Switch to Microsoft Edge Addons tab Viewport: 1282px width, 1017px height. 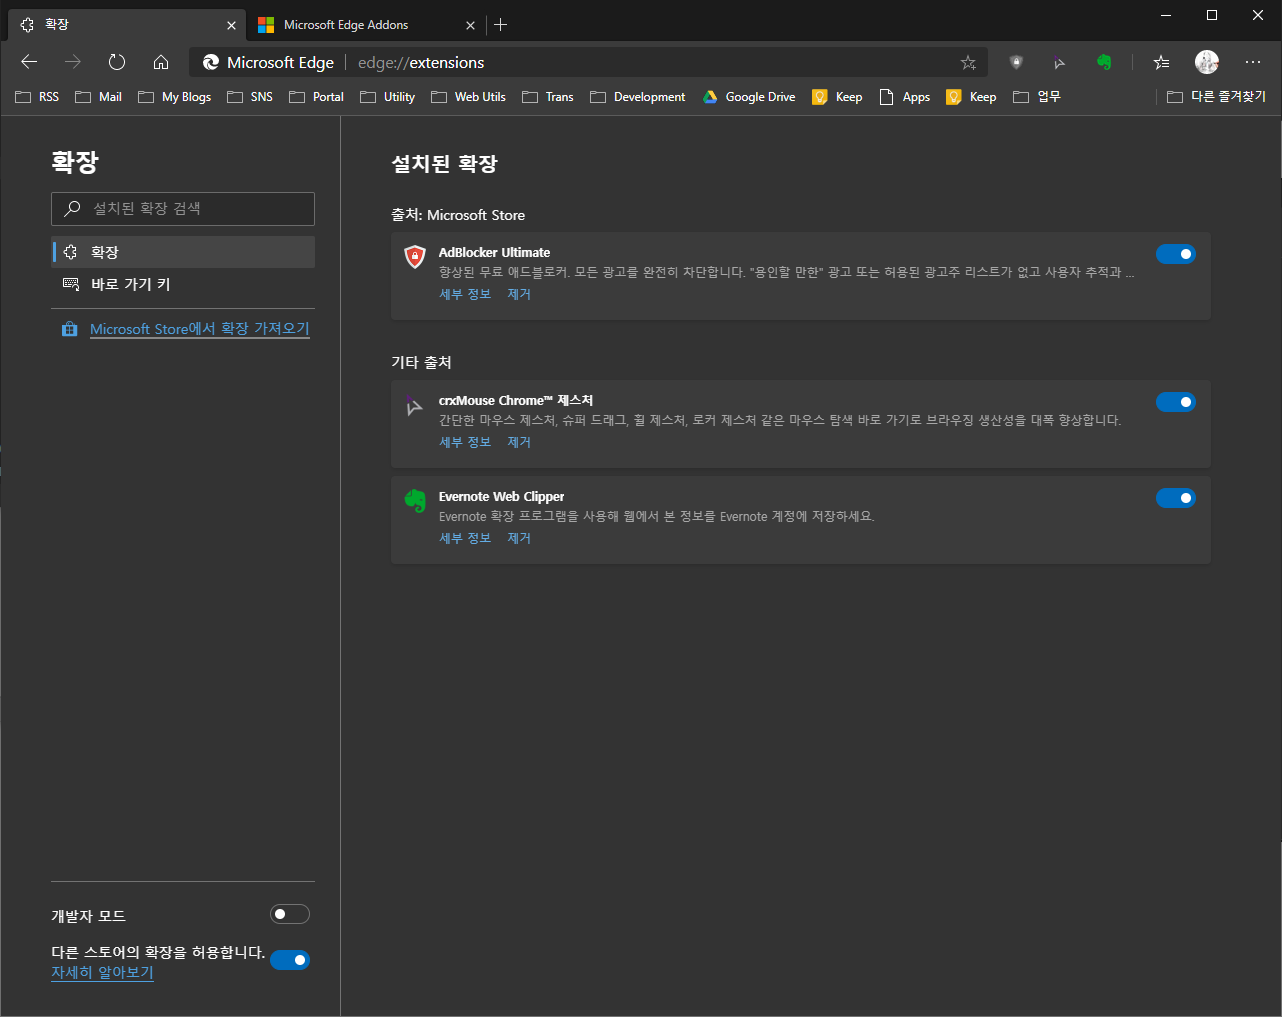[366, 25]
